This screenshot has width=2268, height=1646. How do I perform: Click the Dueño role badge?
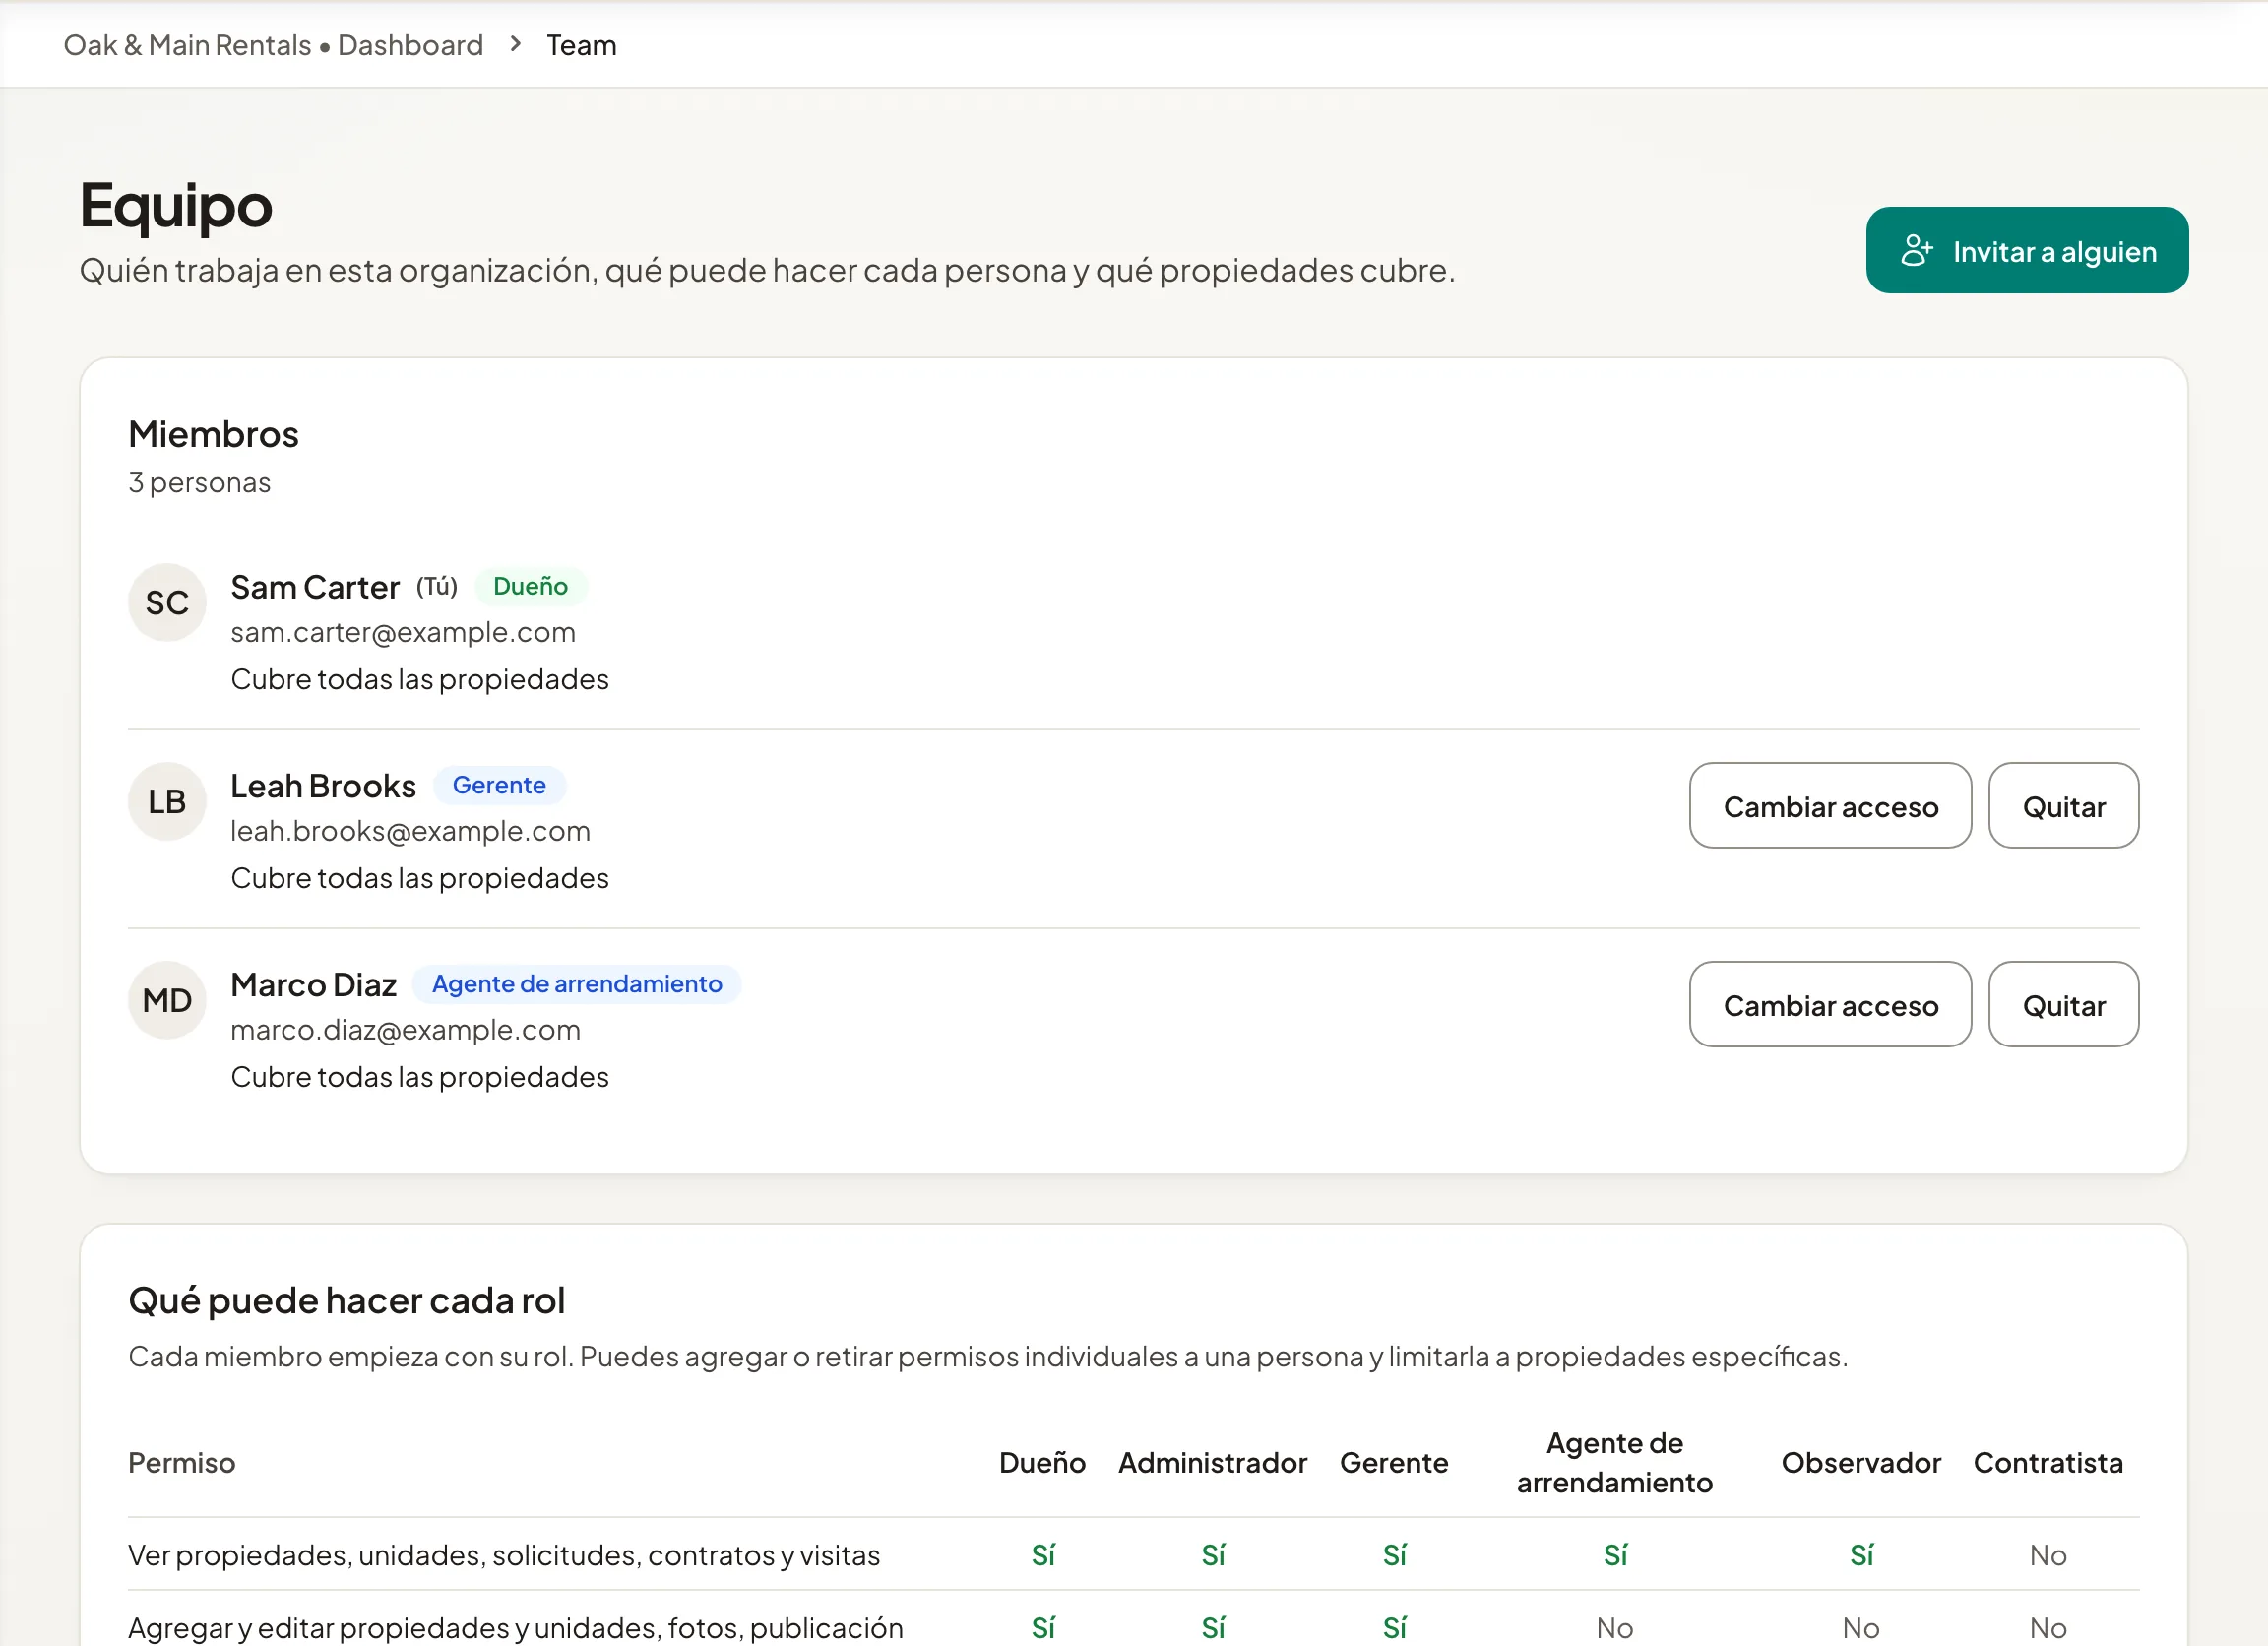point(531,586)
